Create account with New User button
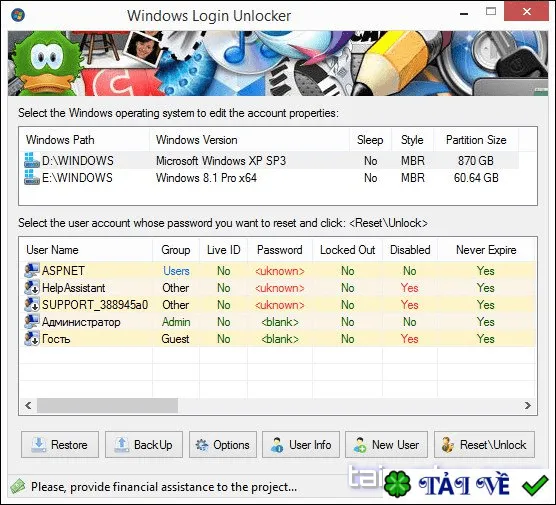Image resolution: width=556 pixels, height=505 pixels. click(387, 444)
